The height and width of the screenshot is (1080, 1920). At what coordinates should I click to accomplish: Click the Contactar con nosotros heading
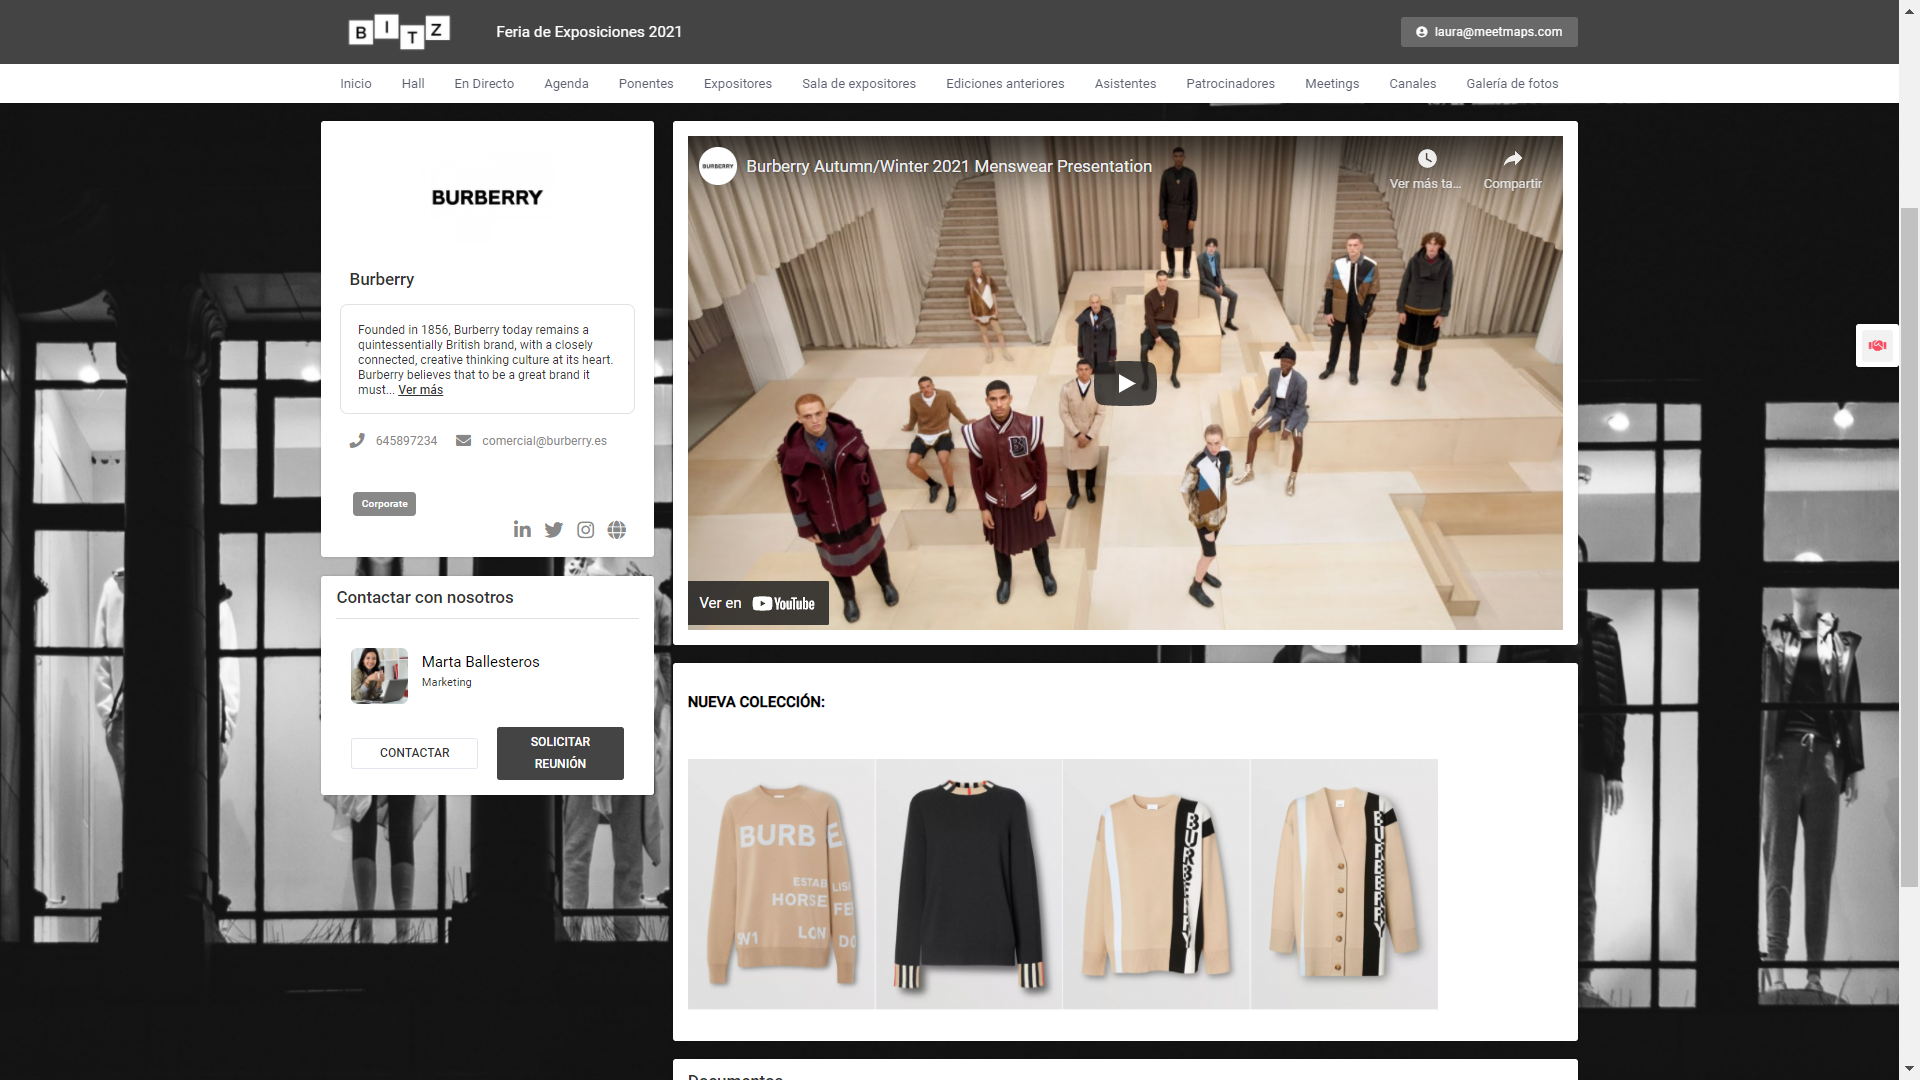tap(425, 597)
